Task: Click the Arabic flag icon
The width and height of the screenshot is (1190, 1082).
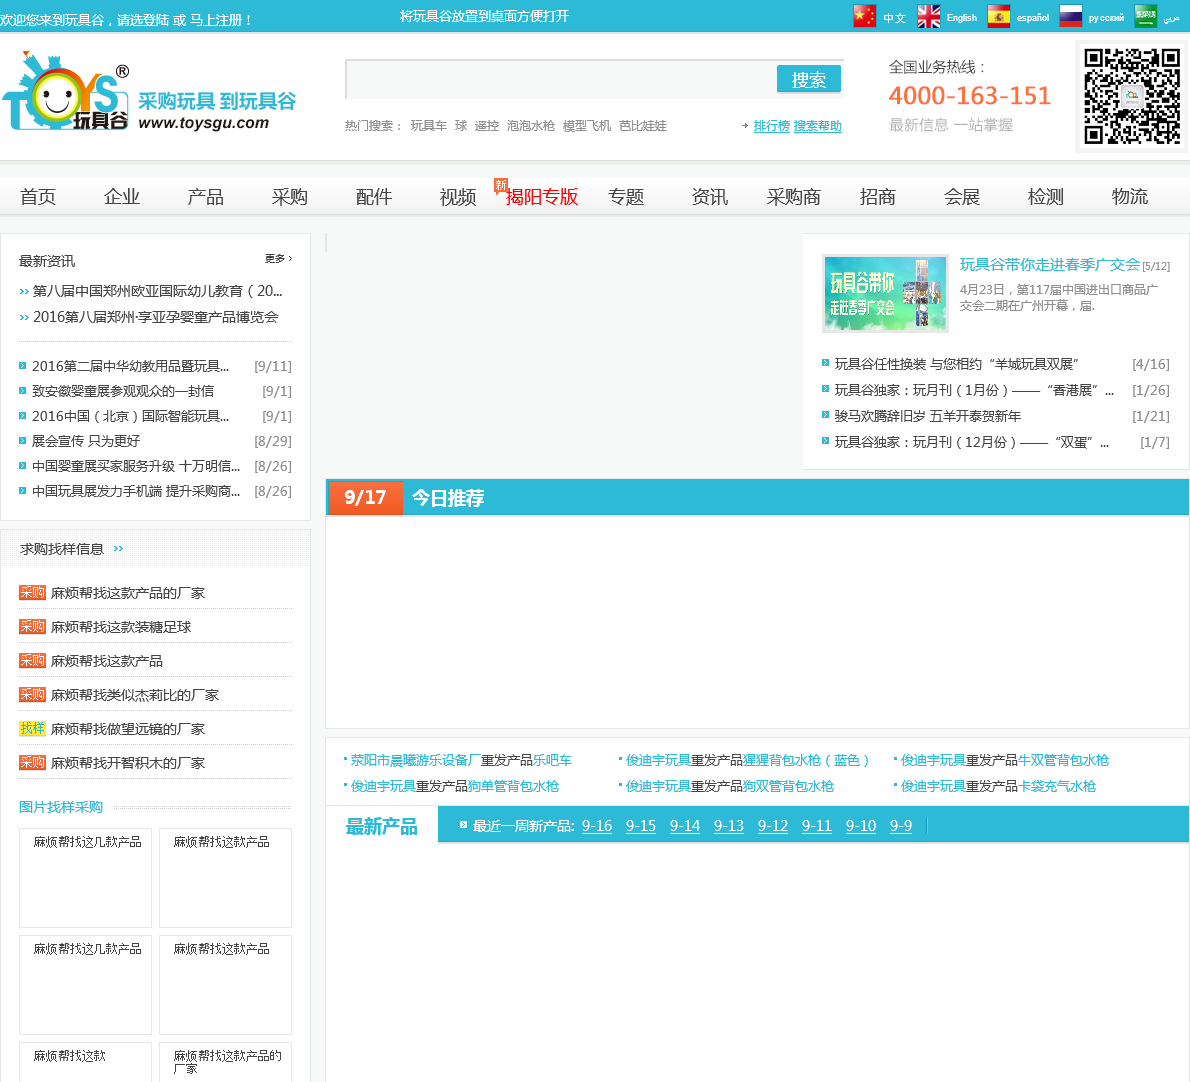Action: point(1145,16)
